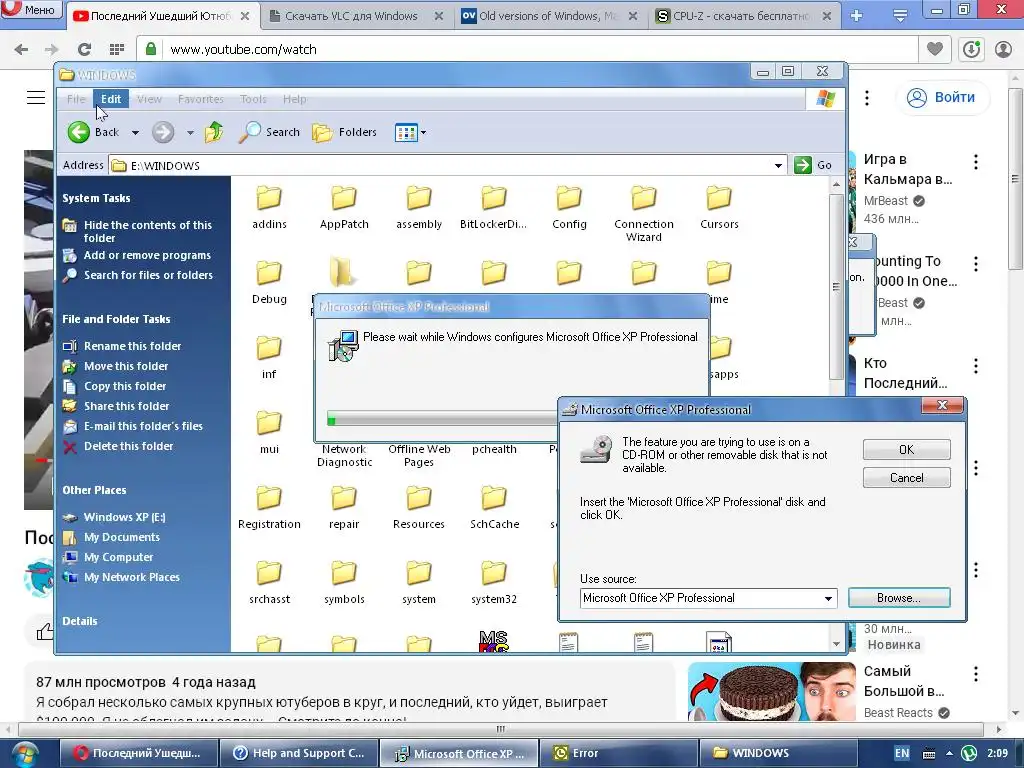The width and height of the screenshot is (1024, 768).
Task: Open Search in the explorer toolbar
Action: coord(269,133)
